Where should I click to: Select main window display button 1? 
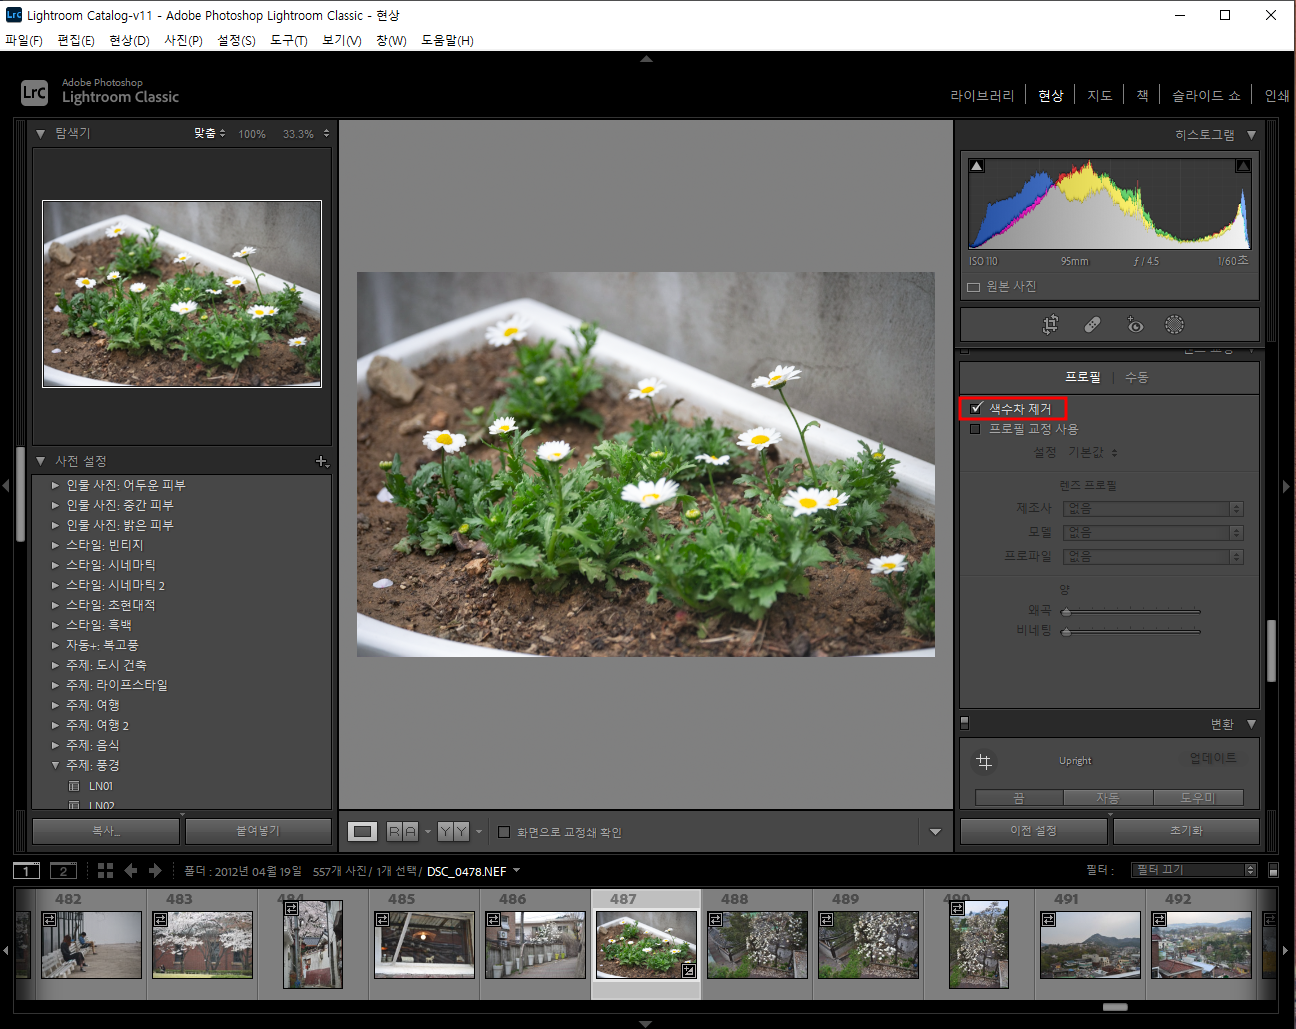coord(26,871)
